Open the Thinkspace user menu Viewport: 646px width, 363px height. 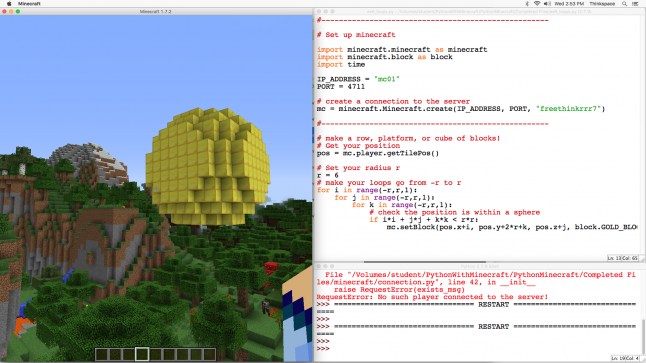click(x=602, y=4)
